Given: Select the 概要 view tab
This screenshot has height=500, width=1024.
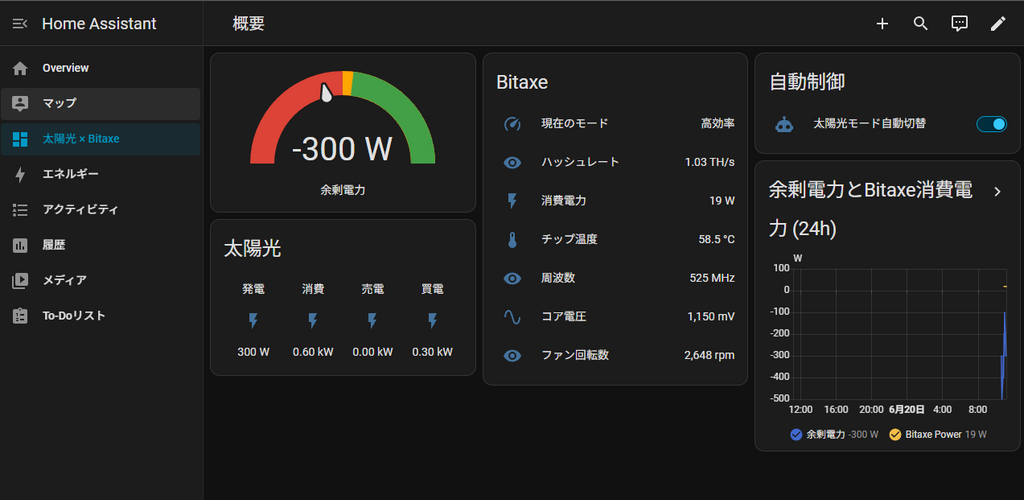Looking at the screenshot, I should pos(249,24).
